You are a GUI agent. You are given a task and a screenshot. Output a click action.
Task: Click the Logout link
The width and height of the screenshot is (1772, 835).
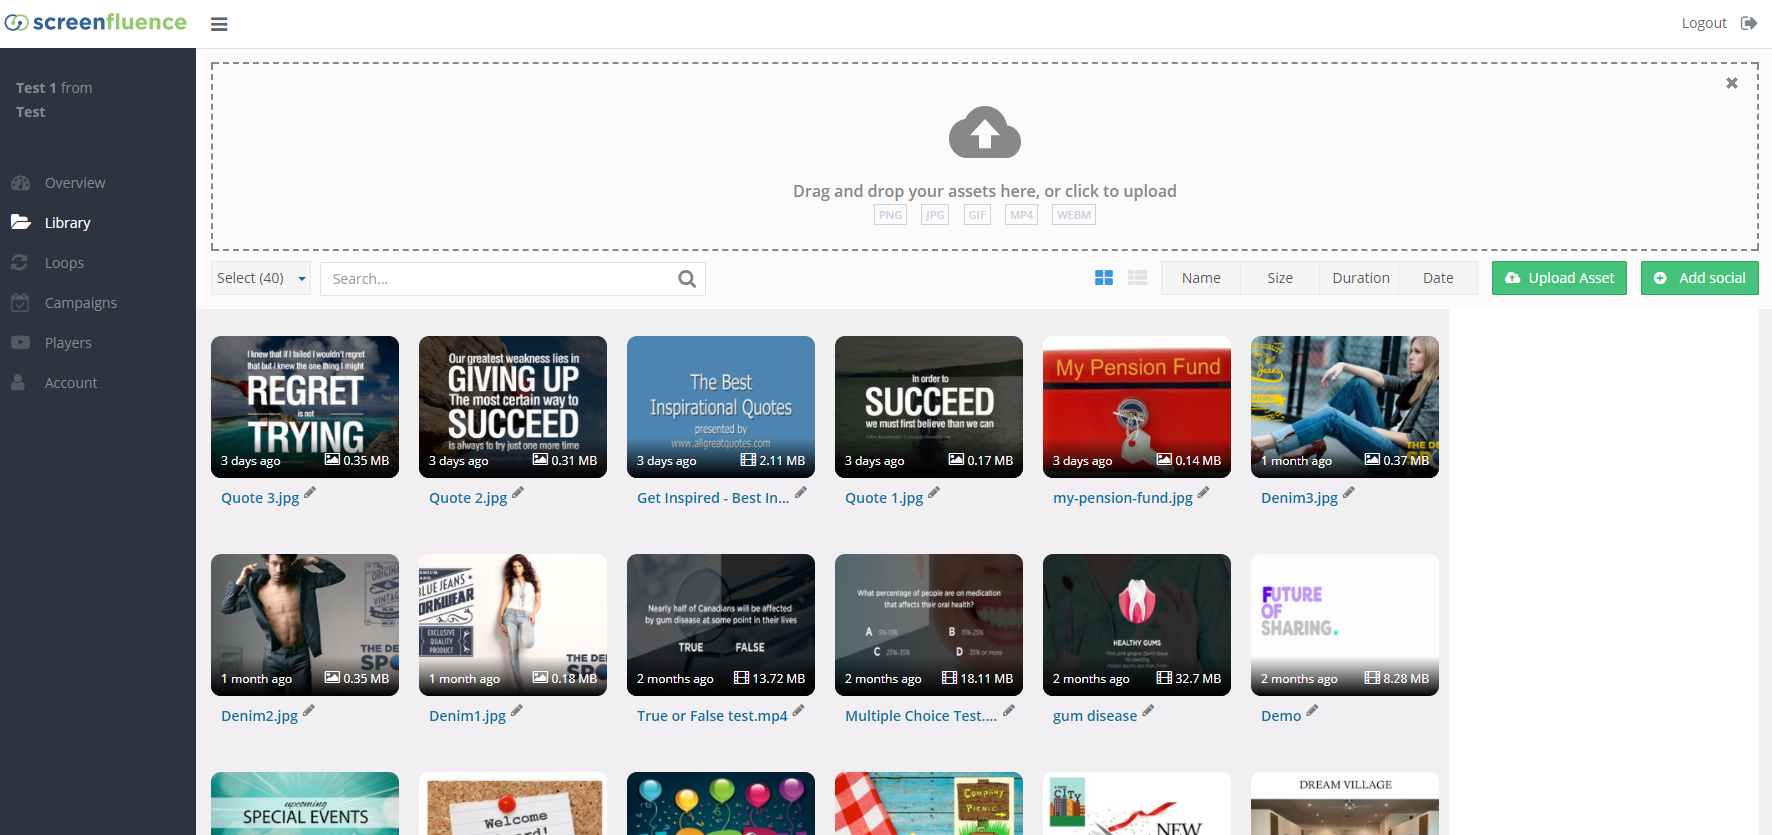click(1704, 23)
